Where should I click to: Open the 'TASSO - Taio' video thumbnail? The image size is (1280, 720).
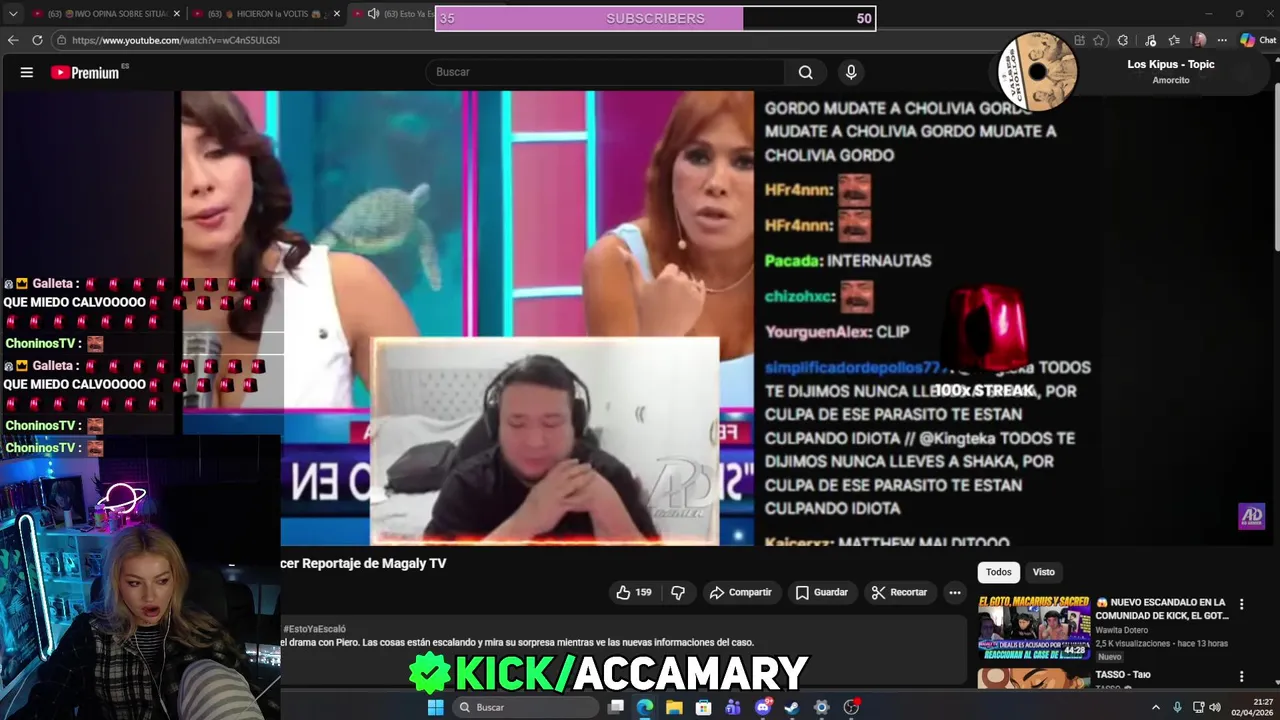click(x=1034, y=678)
